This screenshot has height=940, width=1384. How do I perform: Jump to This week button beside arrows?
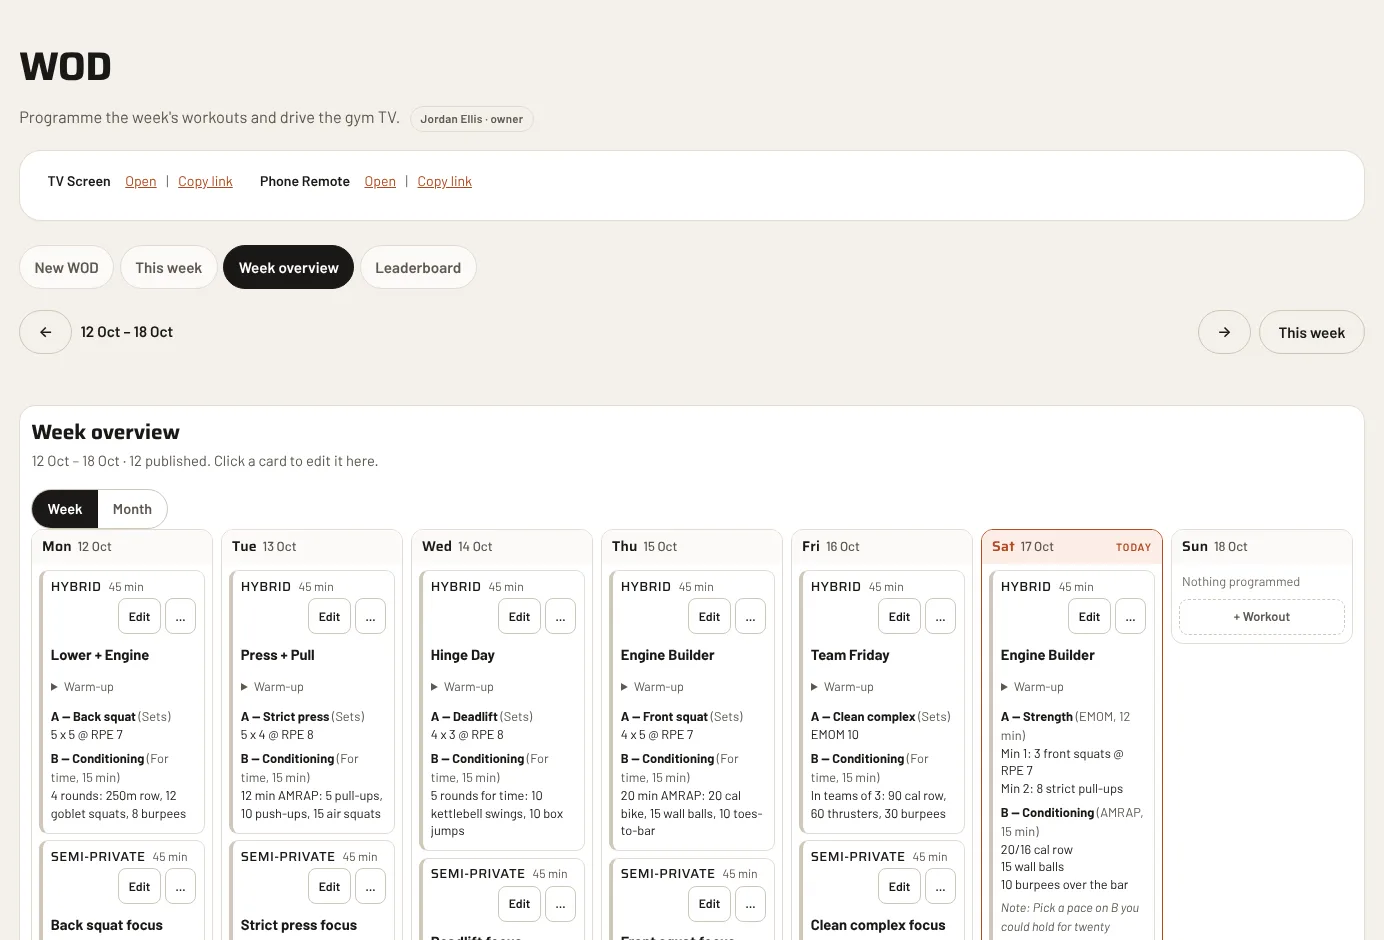[x=1311, y=332]
